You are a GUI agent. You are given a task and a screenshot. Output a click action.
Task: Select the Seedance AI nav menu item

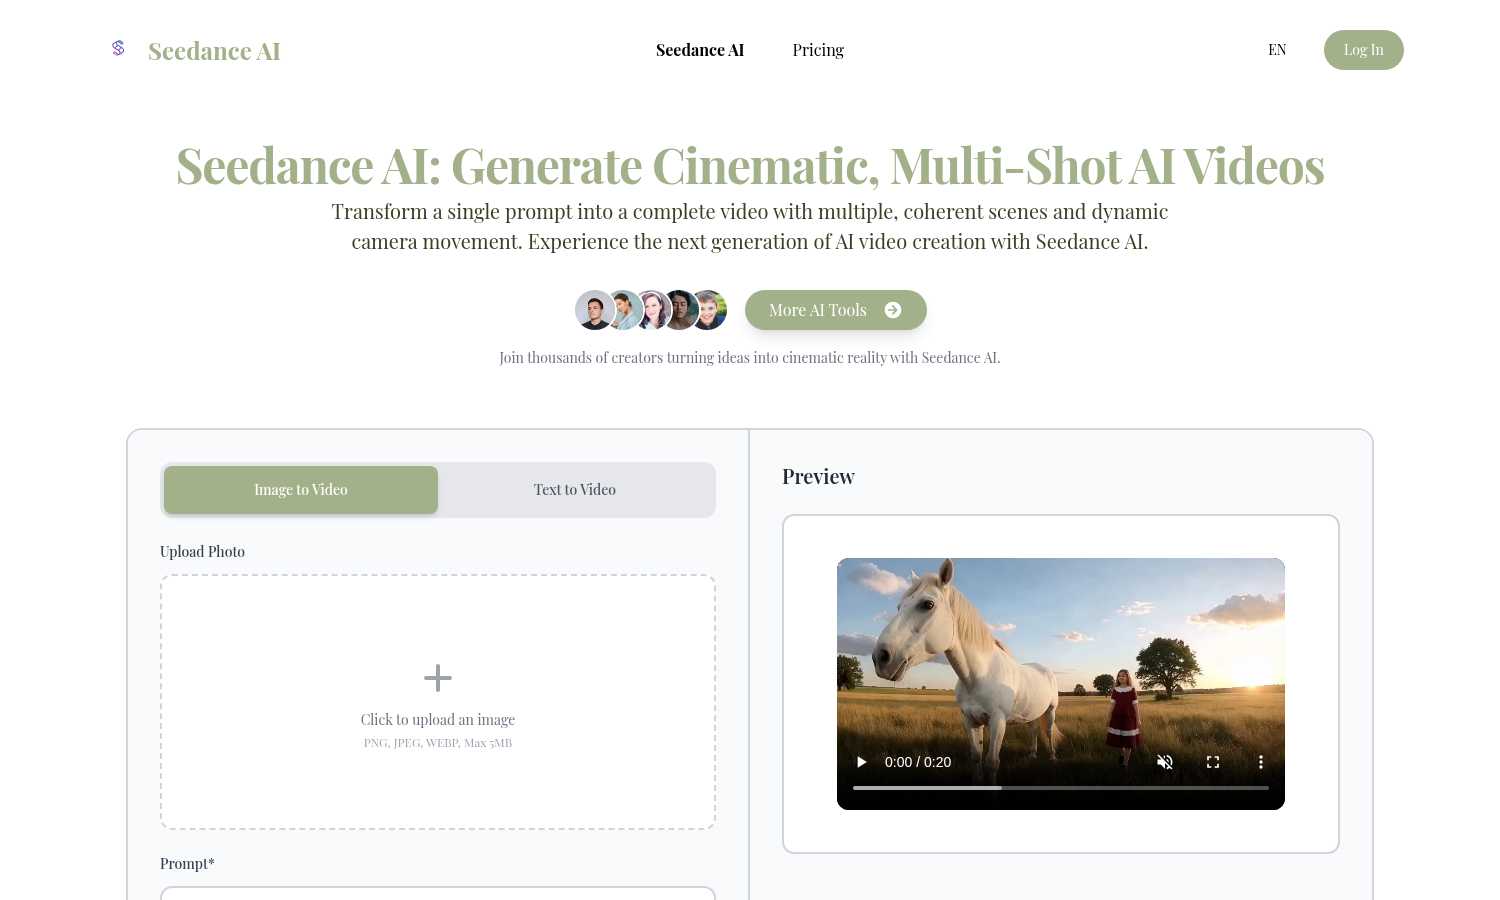coord(700,50)
